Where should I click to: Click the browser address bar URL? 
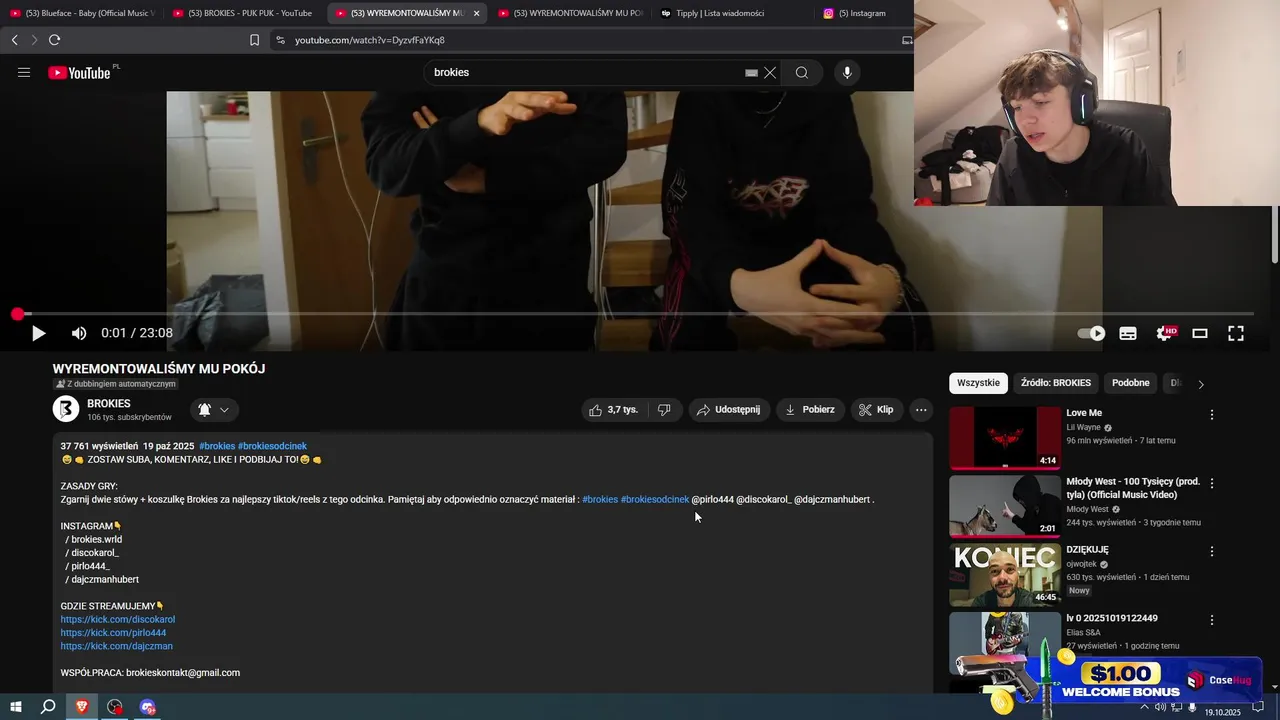tap(370, 40)
